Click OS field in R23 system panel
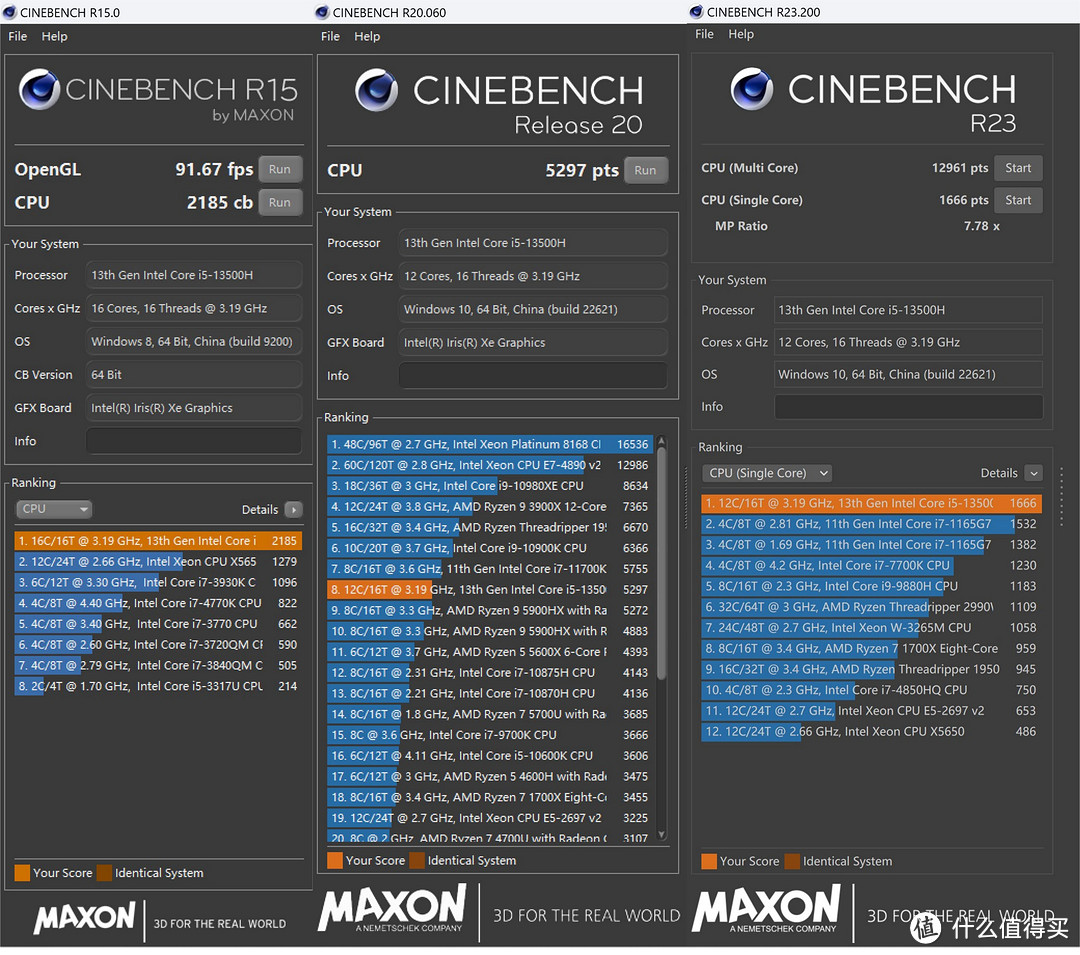Viewport: 1080px width, 955px height. click(908, 375)
